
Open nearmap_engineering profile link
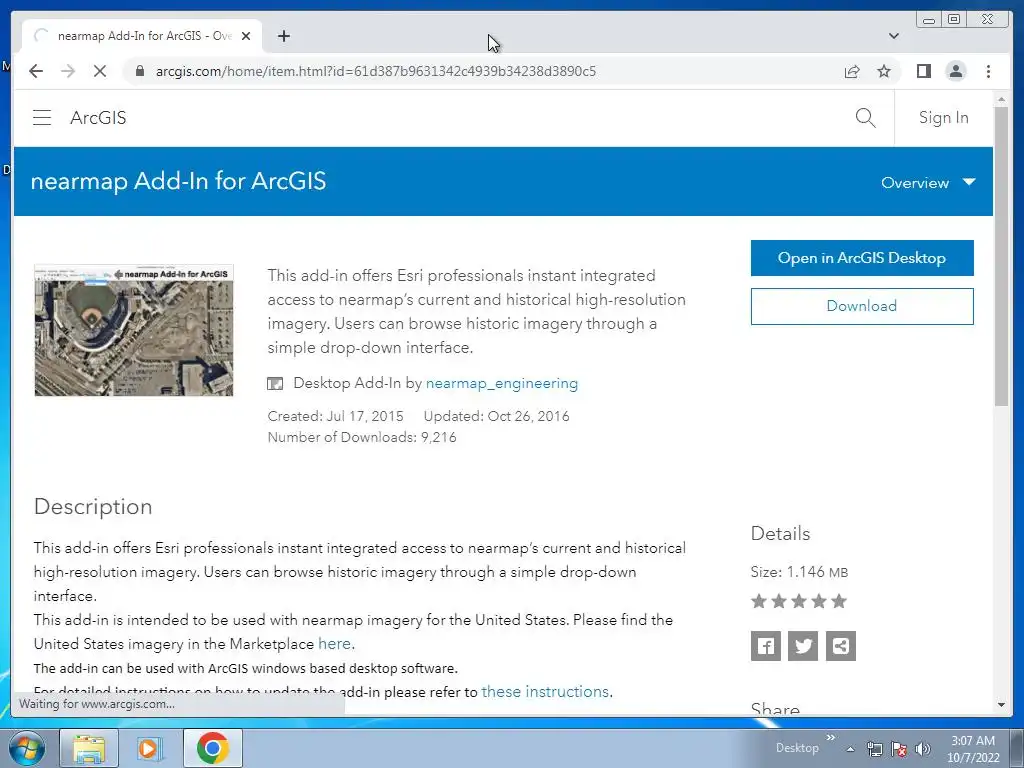502,383
